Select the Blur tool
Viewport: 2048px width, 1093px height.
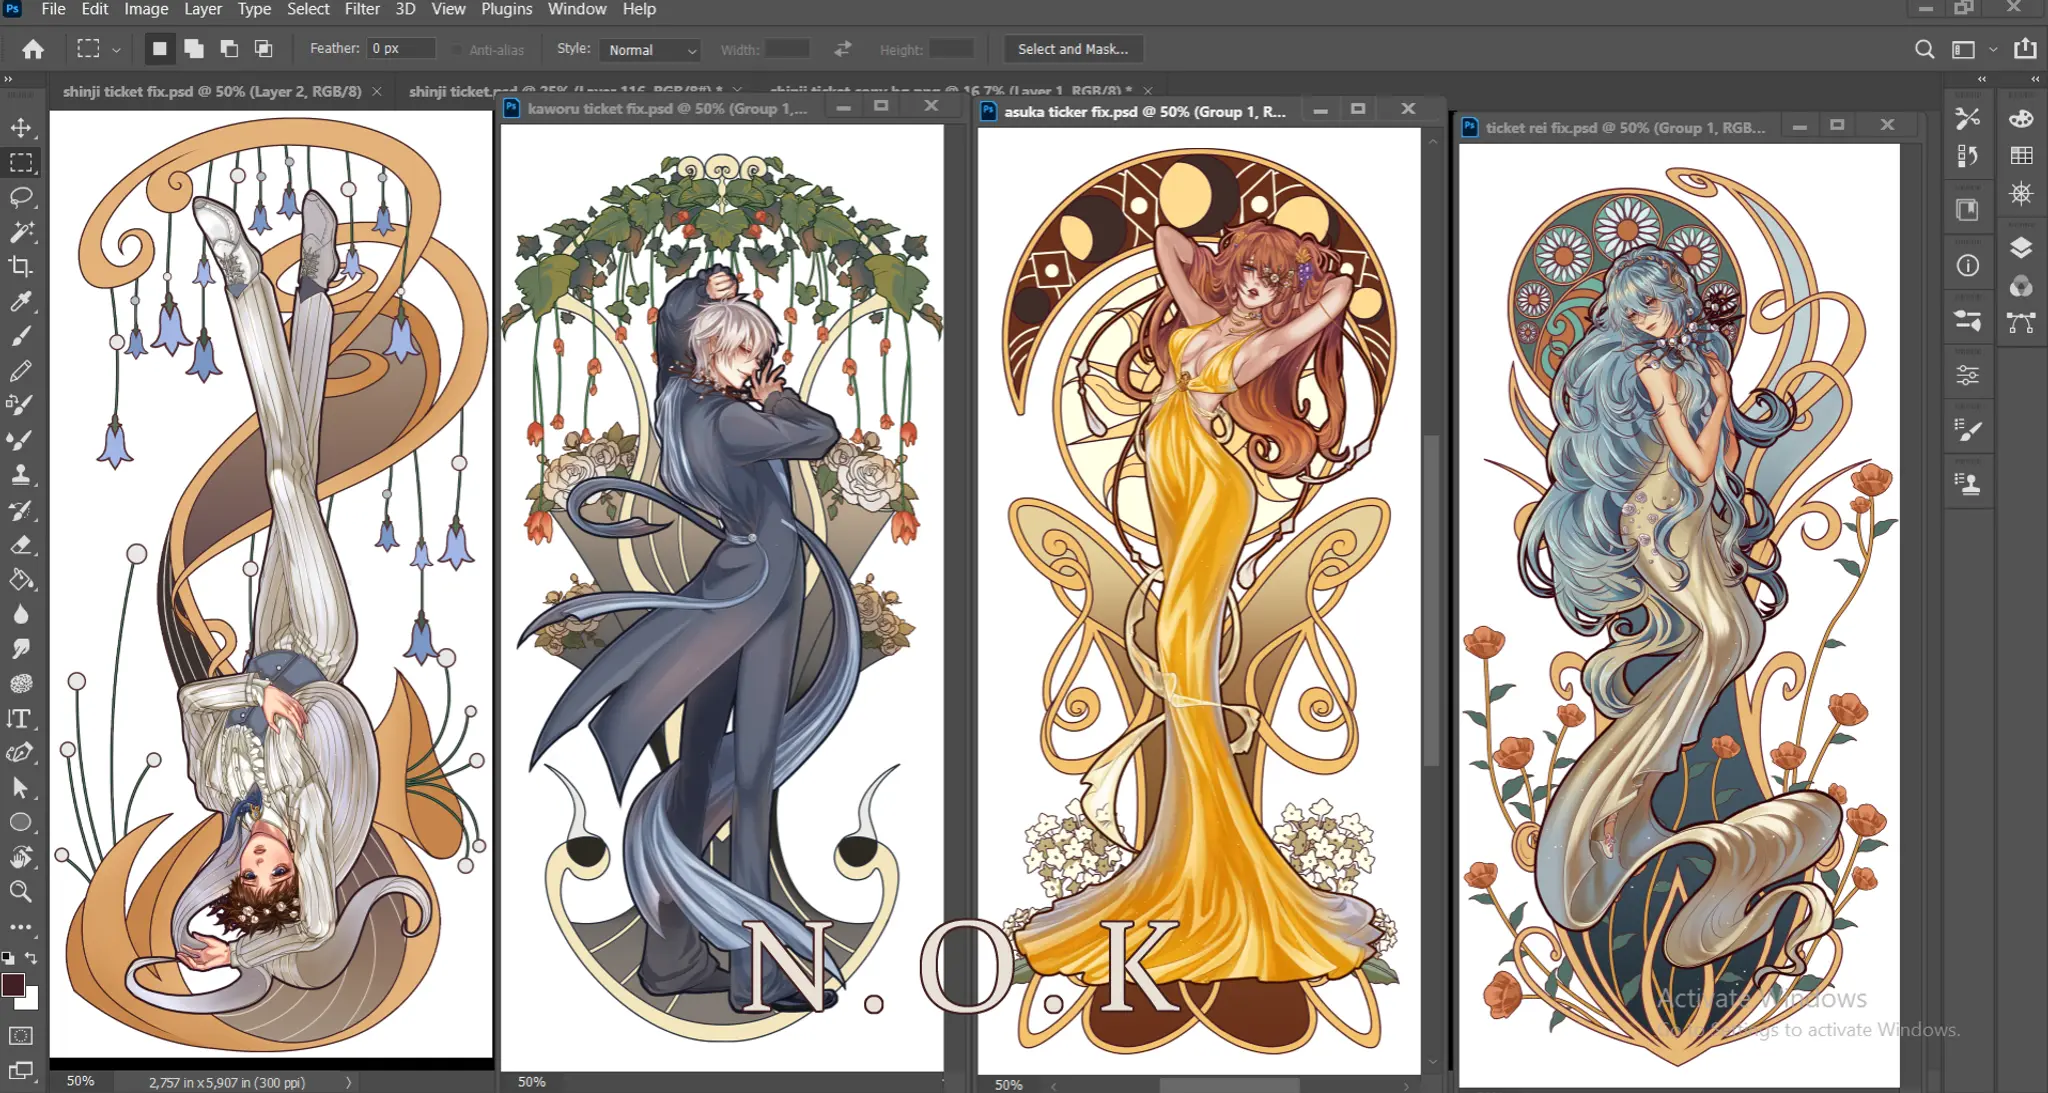(x=21, y=614)
